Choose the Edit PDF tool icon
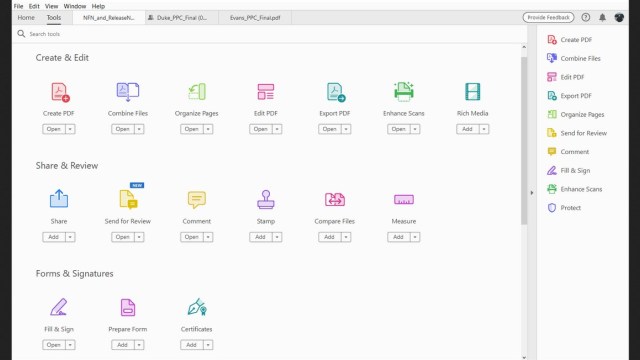Image resolution: width=640 pixels, height=360 pixels. 266,92
